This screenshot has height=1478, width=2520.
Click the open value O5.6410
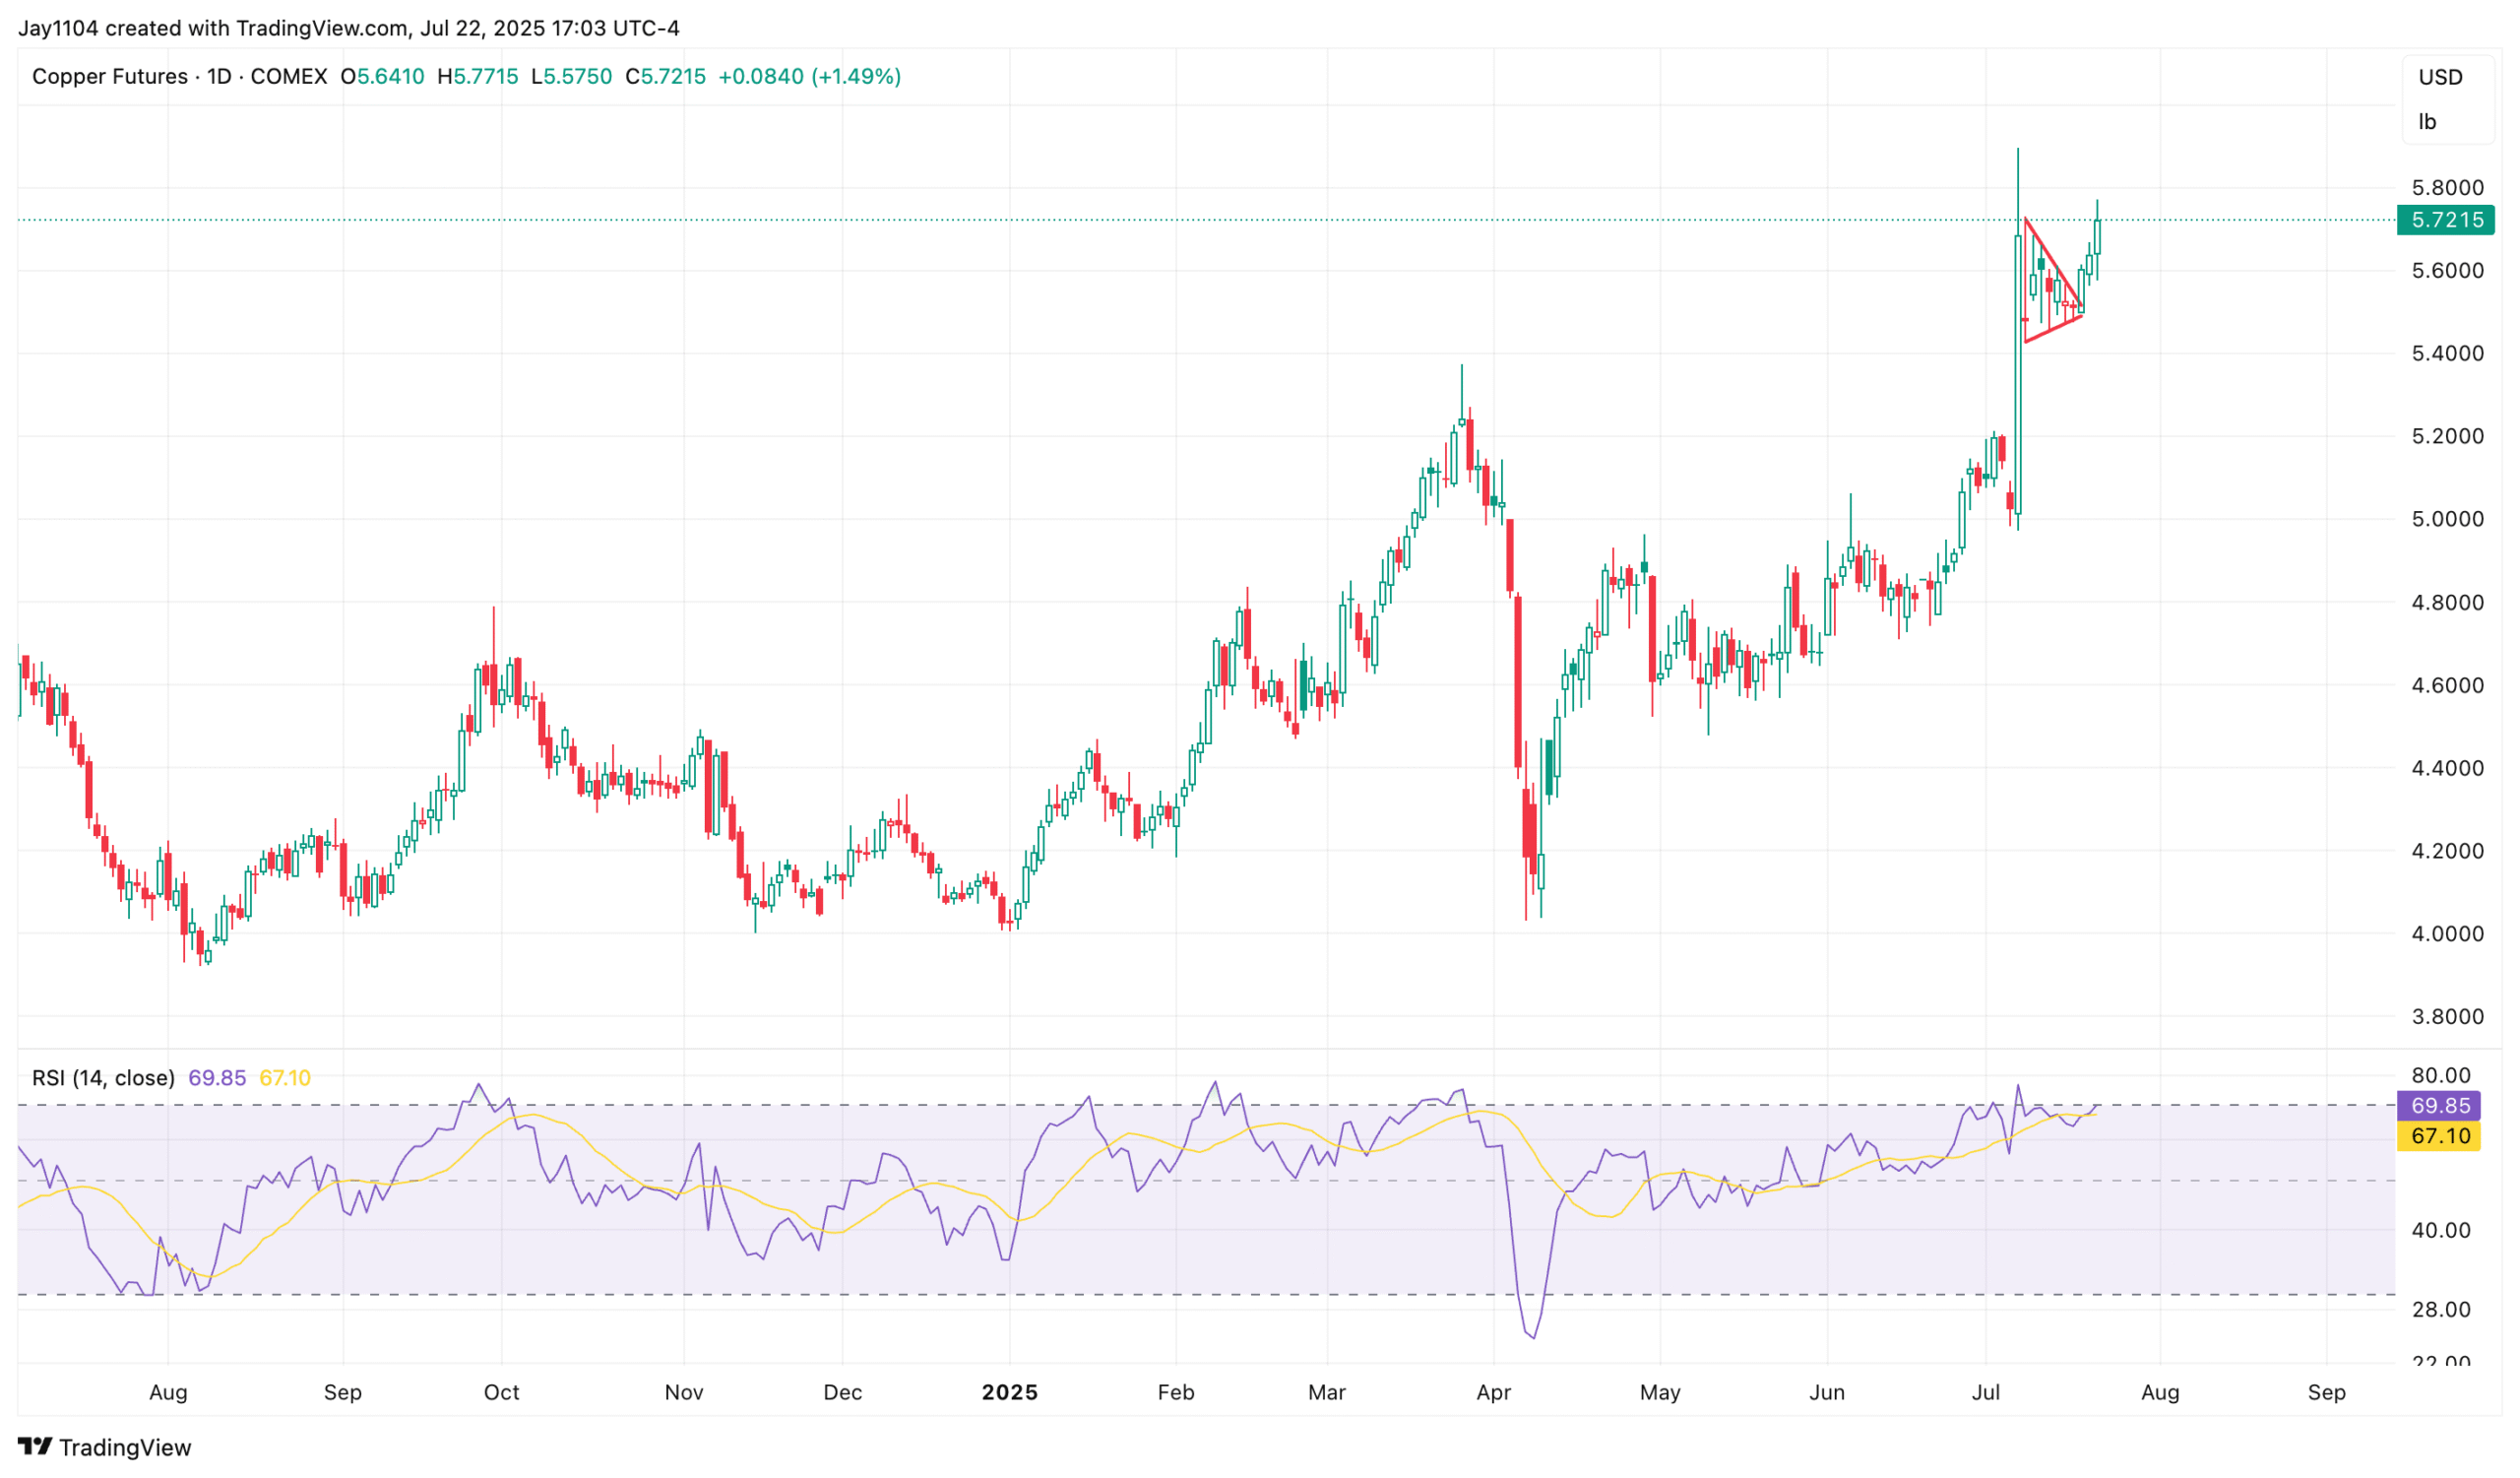coord(382,77)
